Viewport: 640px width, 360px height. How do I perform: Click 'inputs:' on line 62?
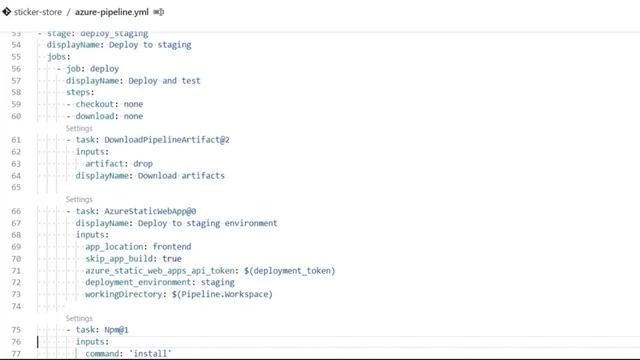(x=92, y=151)
